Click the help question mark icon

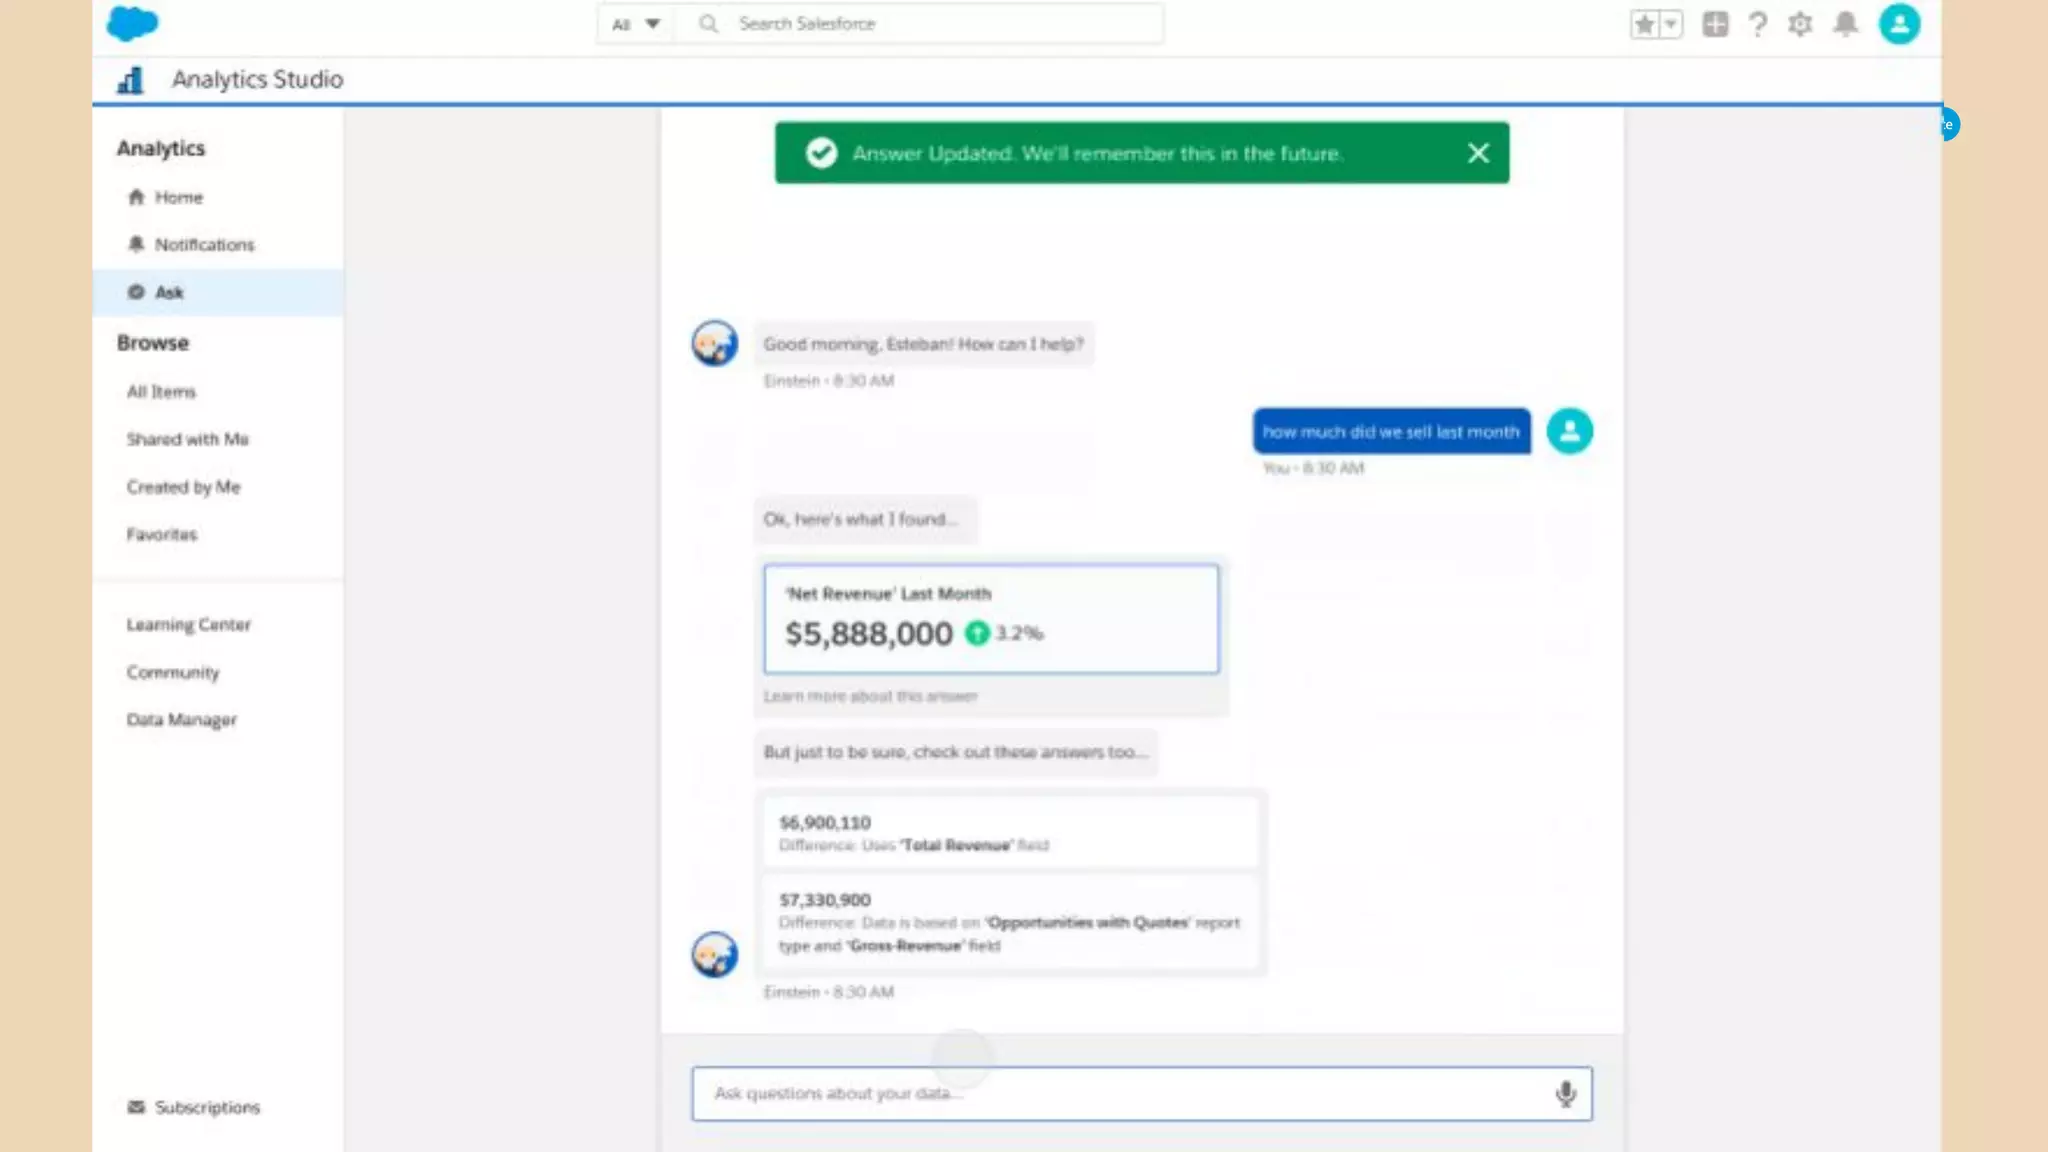pyautogui.click(x=1758, y=24)
